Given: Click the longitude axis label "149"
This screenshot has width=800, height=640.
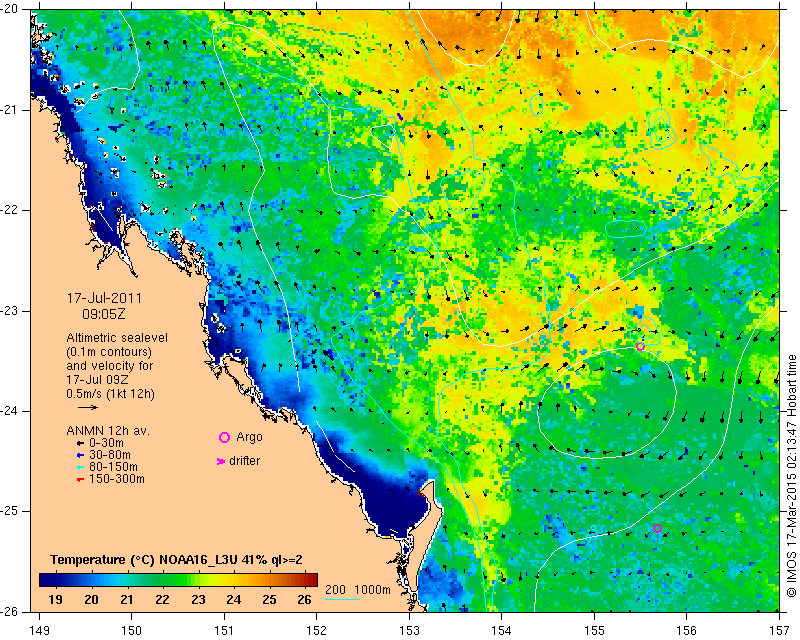Looking at the screenshot, I should 39,631.
